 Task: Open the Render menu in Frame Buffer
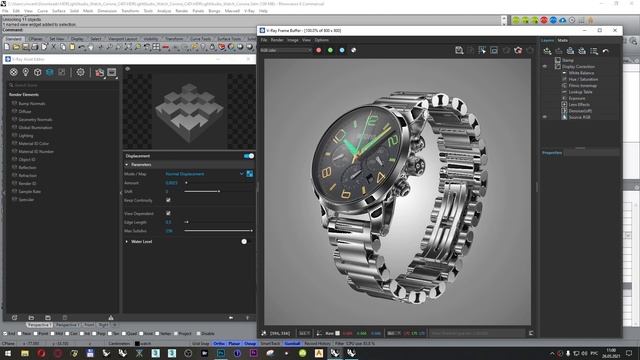pyautogui.click(x=277, y=40)
